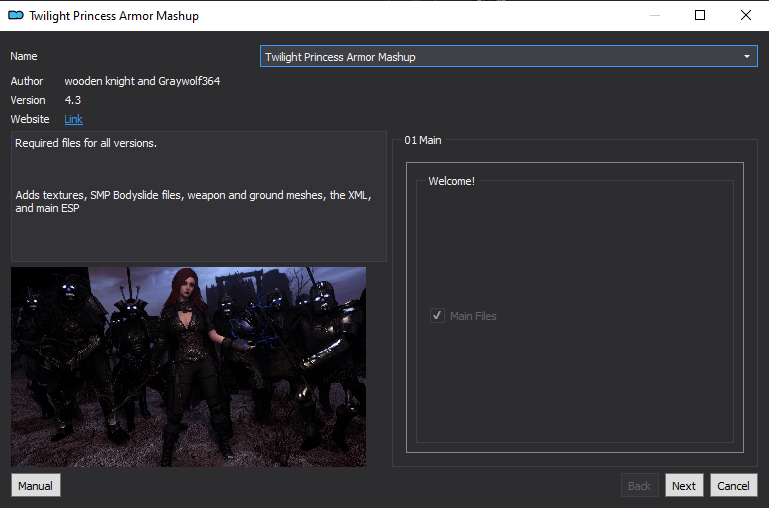Open the Website Link

click(x=73, y=119)
